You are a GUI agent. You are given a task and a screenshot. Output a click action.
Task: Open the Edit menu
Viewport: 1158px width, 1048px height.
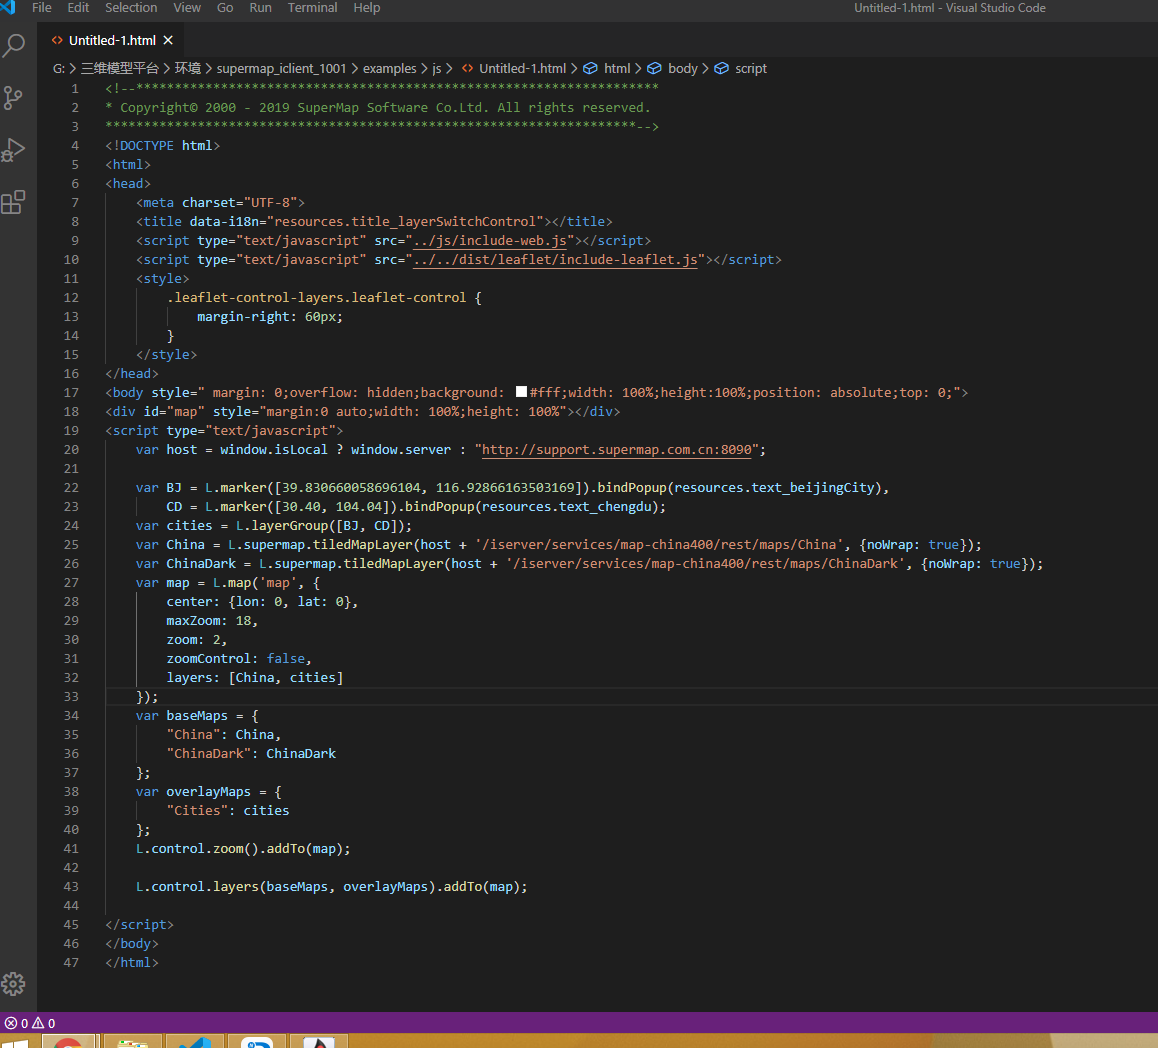tap(78, 7)
